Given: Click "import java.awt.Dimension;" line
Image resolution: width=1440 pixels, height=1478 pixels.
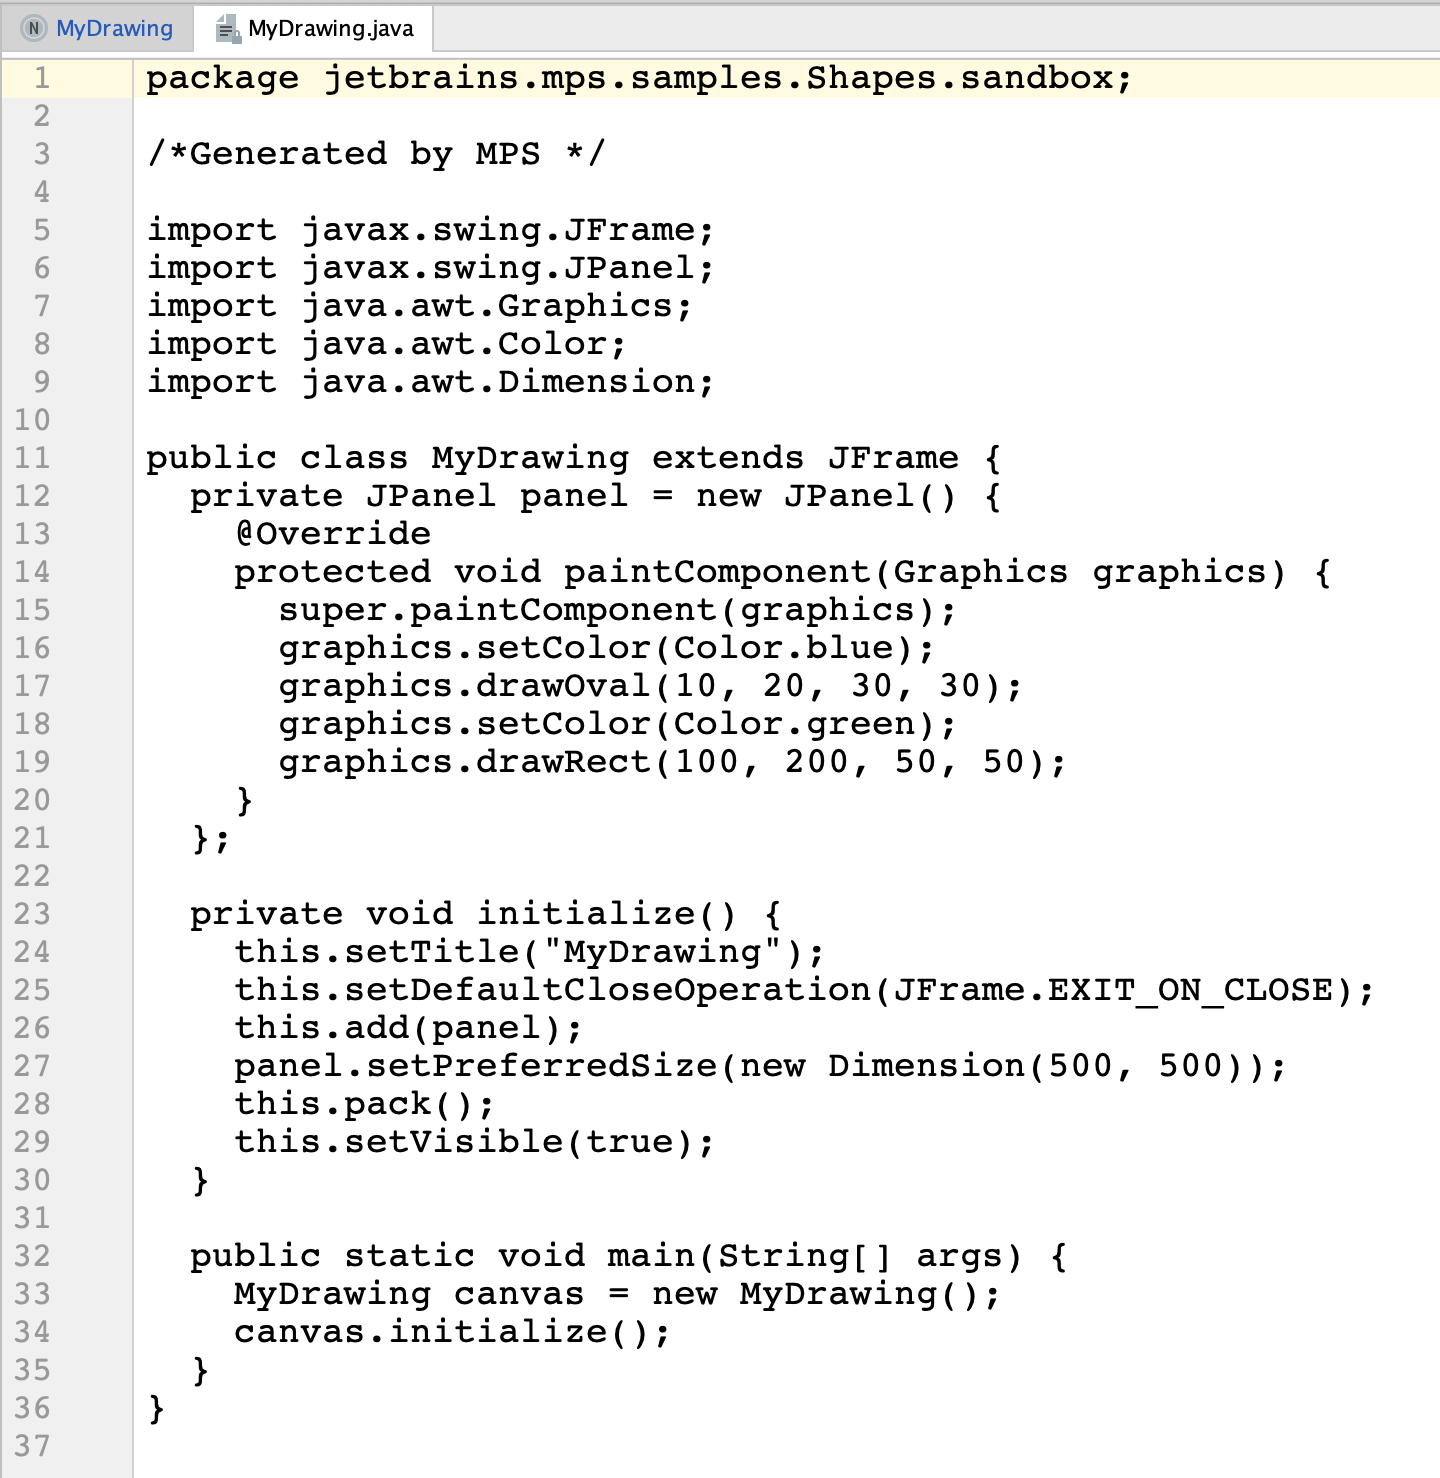Looking at the screenshot, I should tap(431, 382).
